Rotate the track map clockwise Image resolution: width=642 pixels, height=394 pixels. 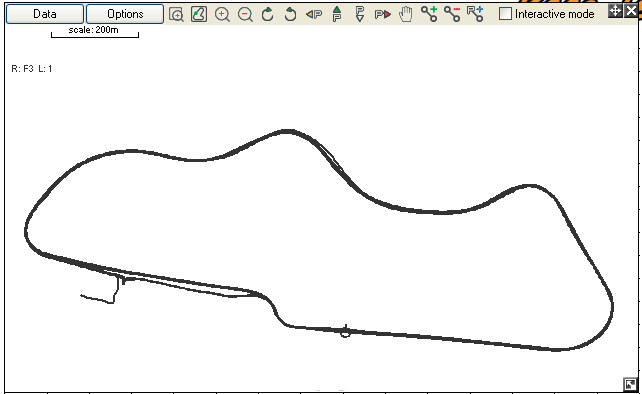(268, 14)
